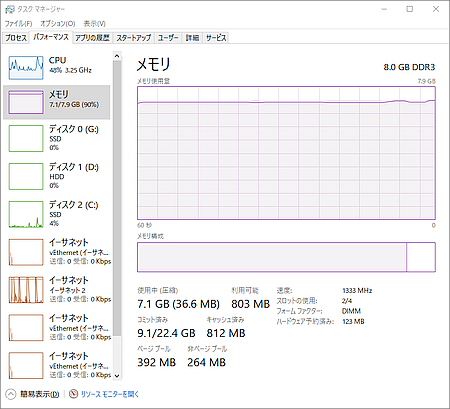Switch to the アプリの履歴 tab
This screenshot has width=450, height=409.
tap(92, 38)
